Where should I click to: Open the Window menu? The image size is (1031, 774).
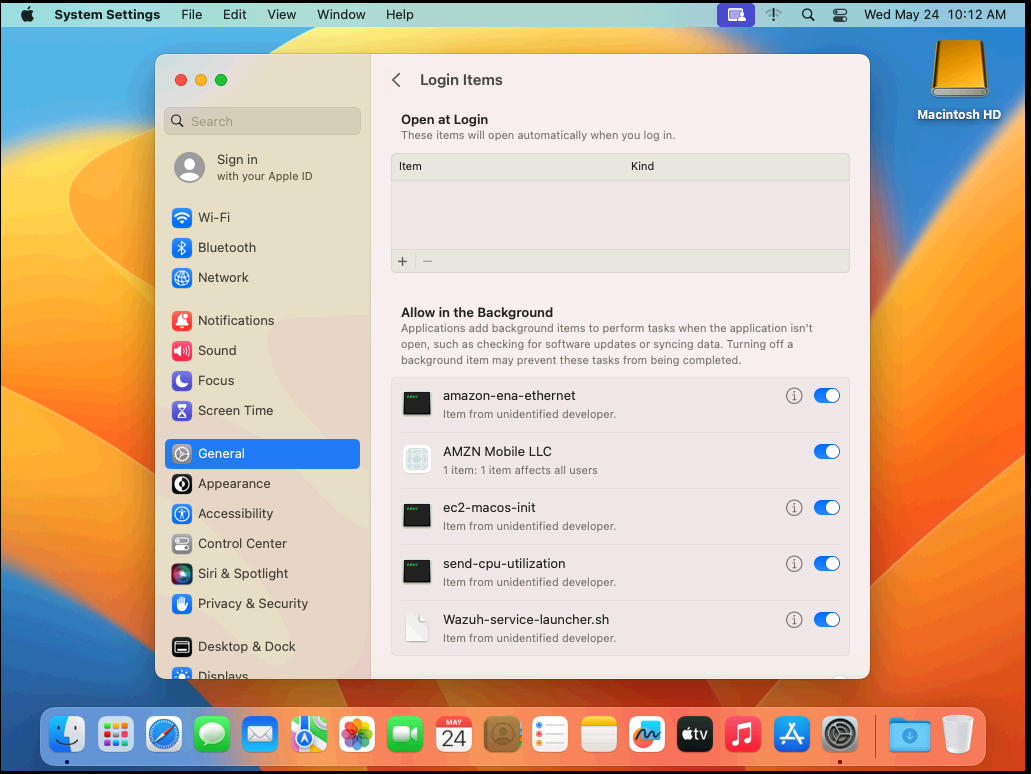(341, 14)
